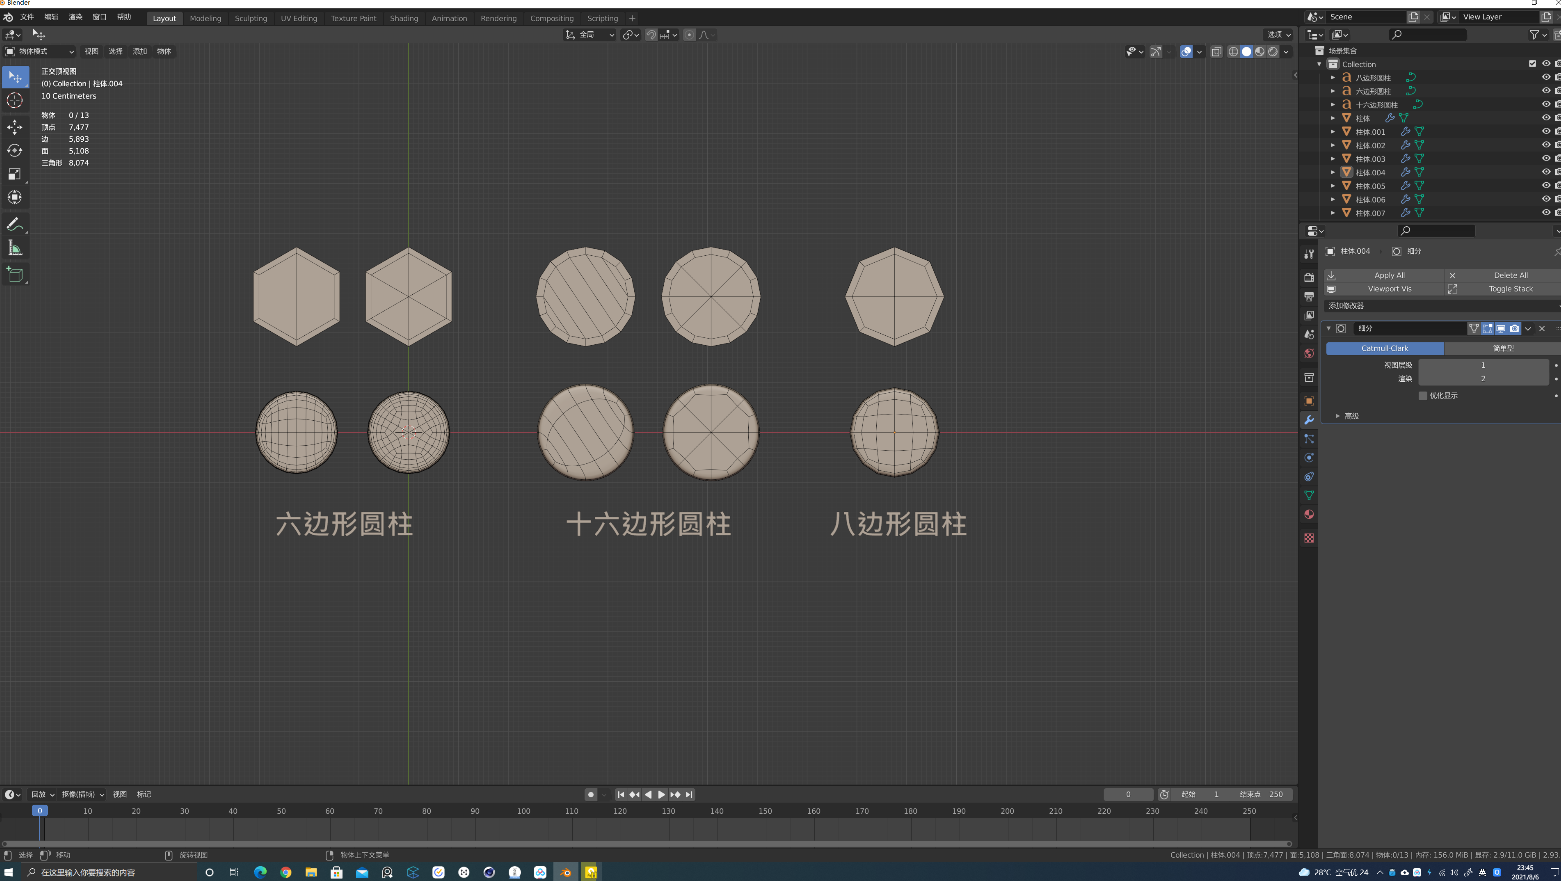Open the Material properties tab
1561x881 pixels.
coord(1309,515)
